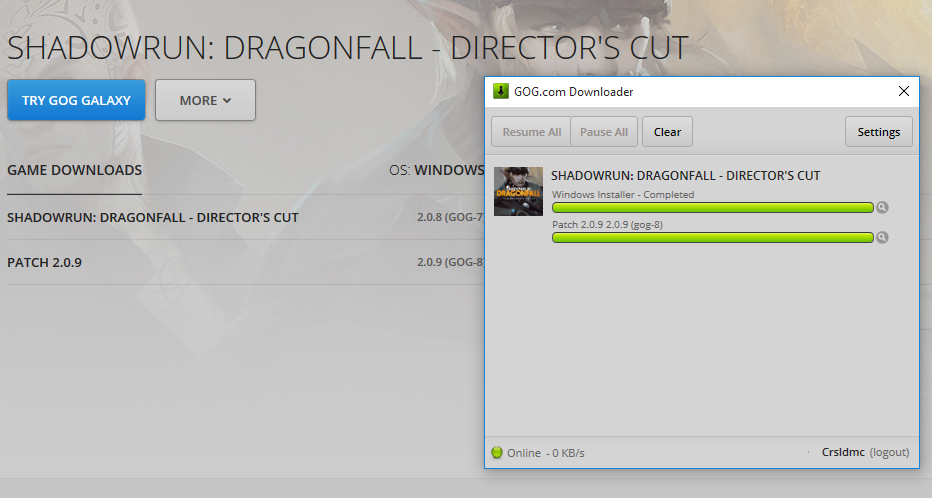The width and height of the screenshot is (932, 498).
Task: Click the Resume All button
Action: click(x=531, y=132)
